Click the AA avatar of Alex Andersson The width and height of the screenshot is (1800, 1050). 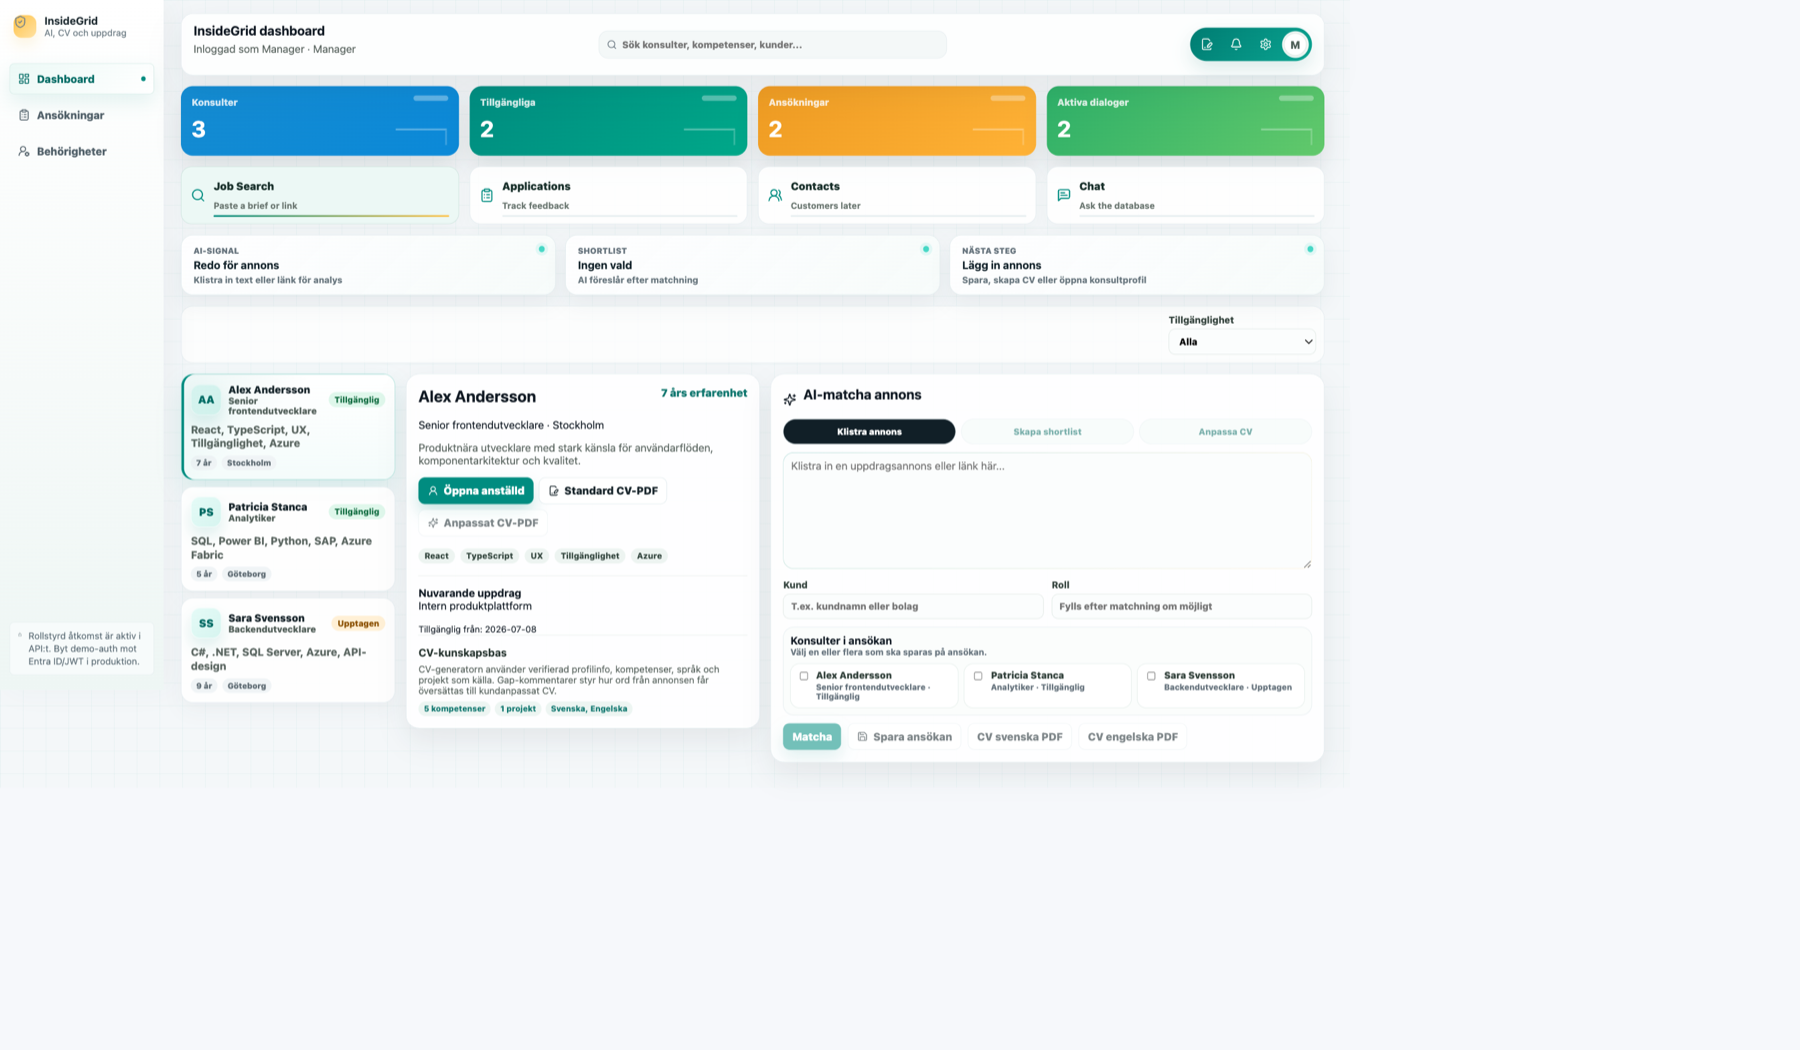point(206,400)
